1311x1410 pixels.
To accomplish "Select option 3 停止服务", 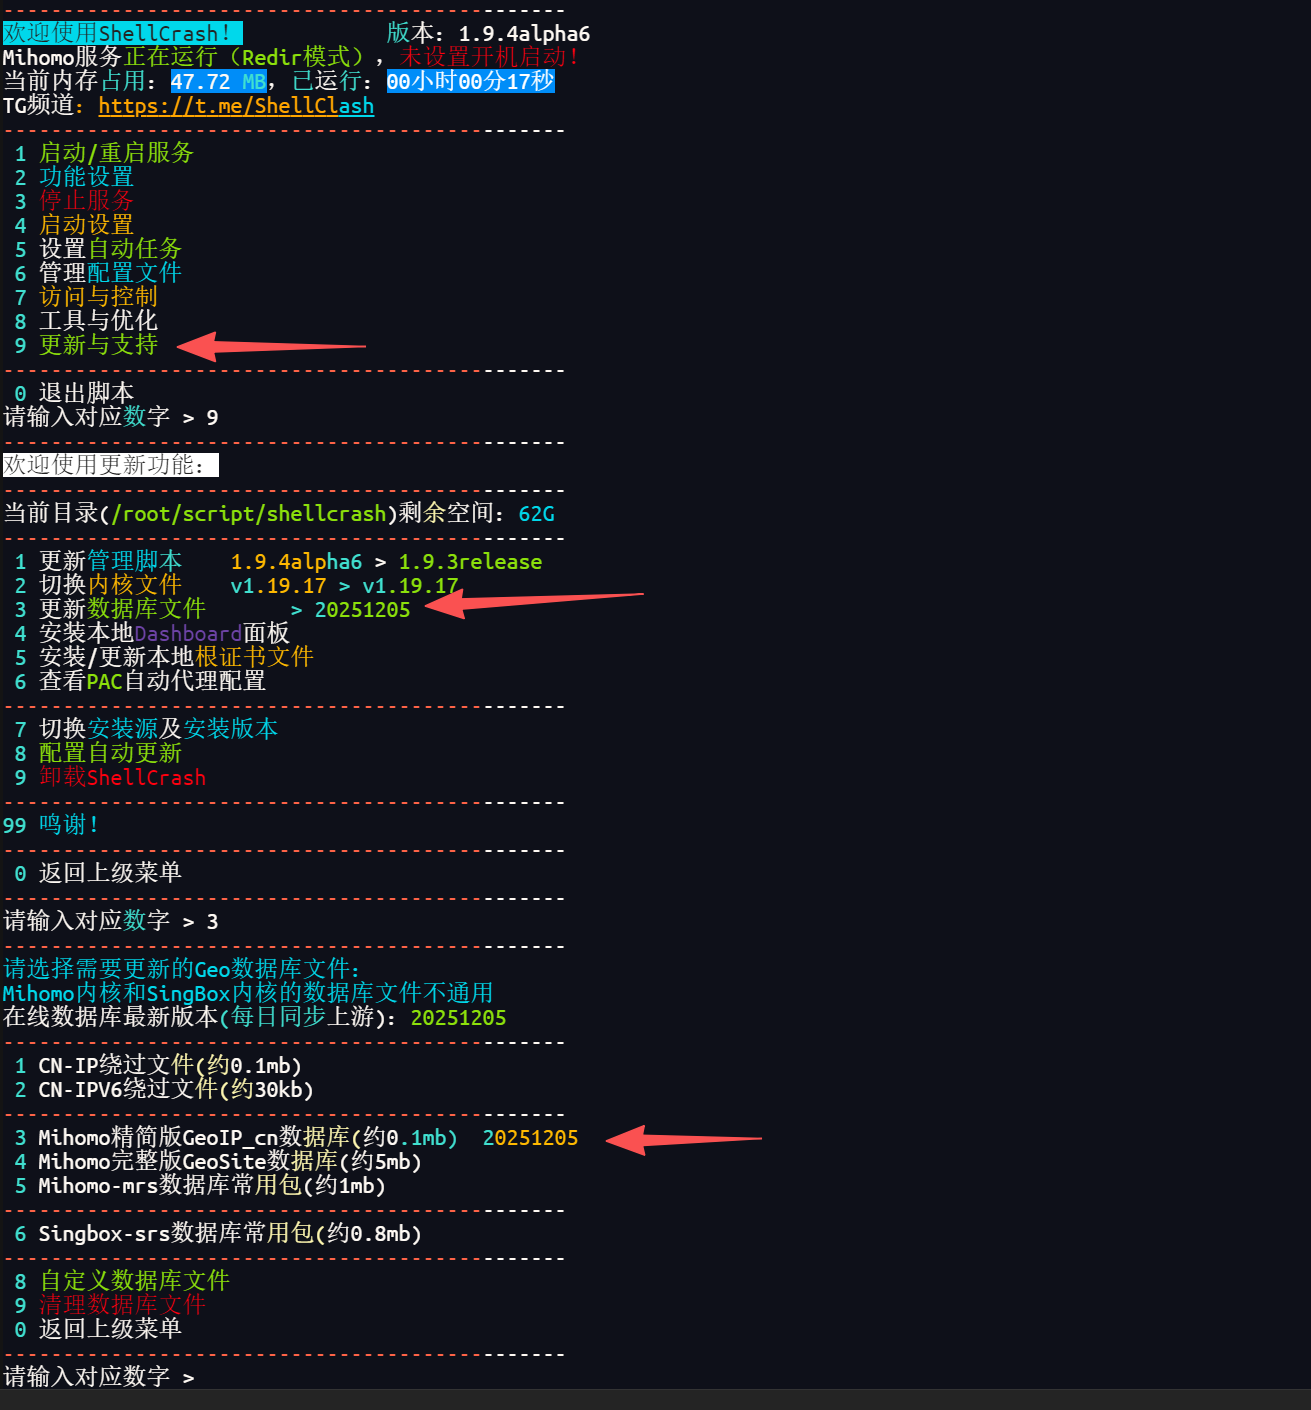I will tap(86, 201).
